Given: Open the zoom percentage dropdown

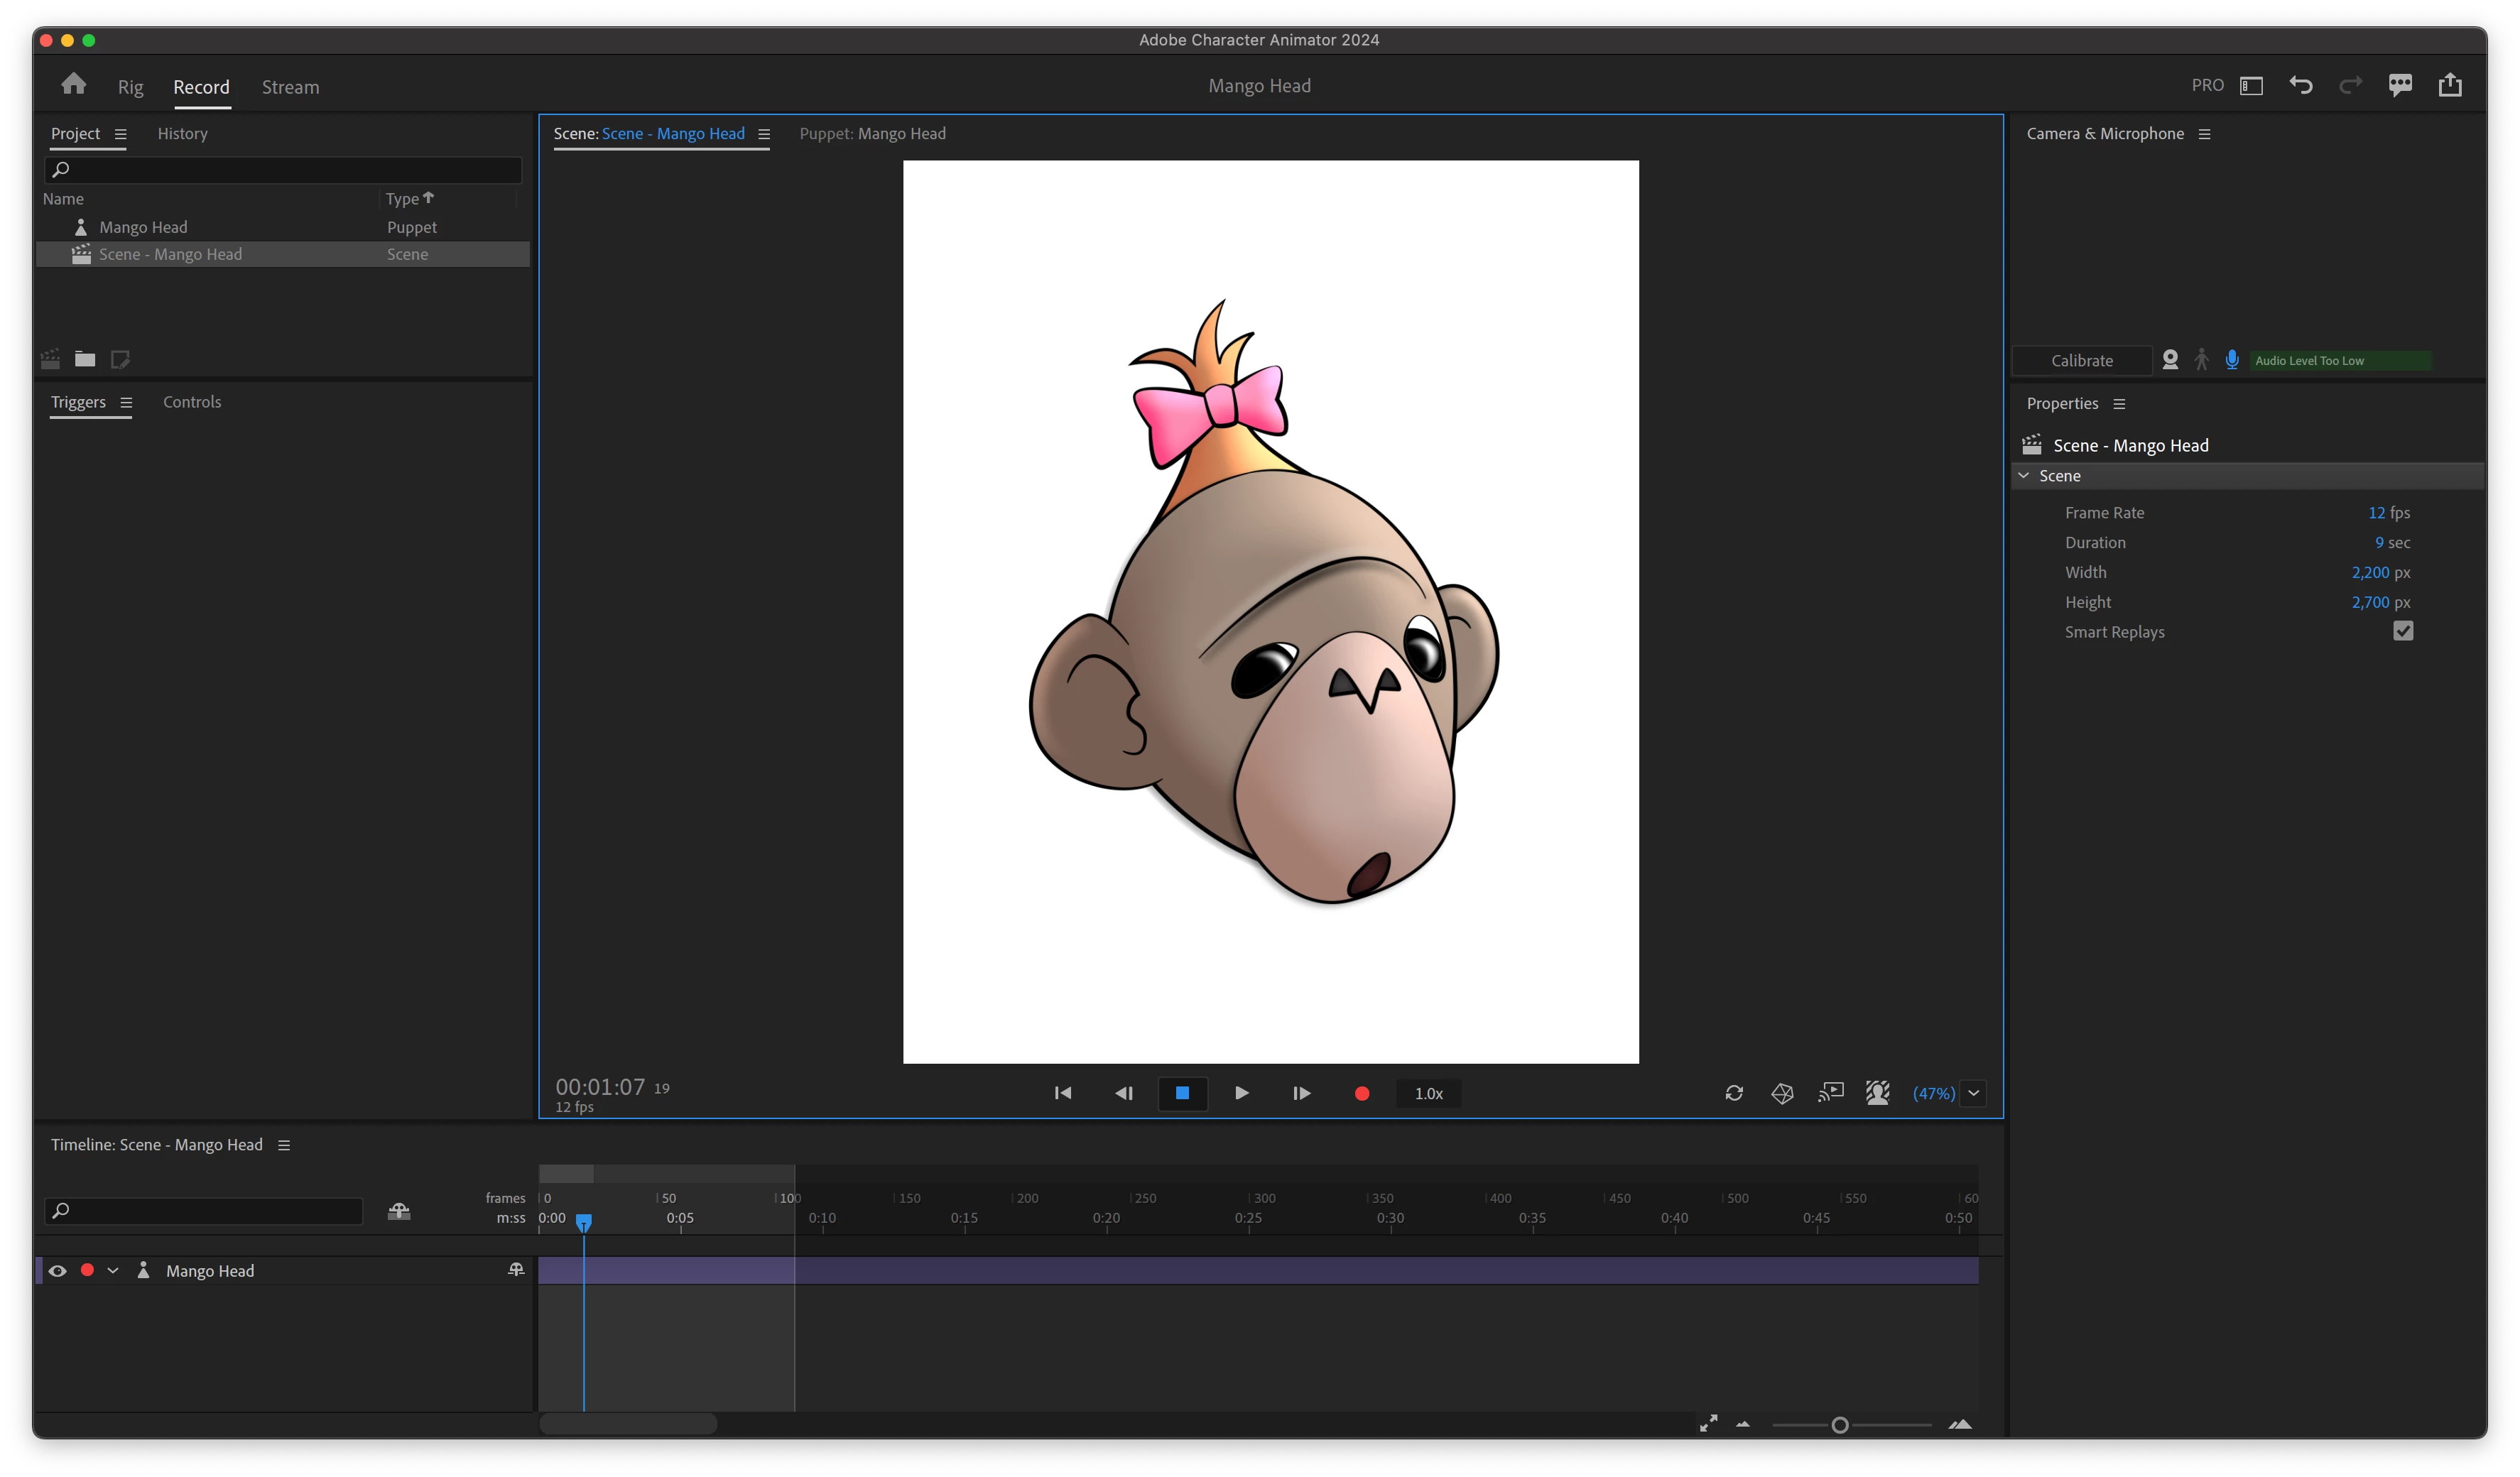Looking at the screenshot, I should click(1973, 1093).
